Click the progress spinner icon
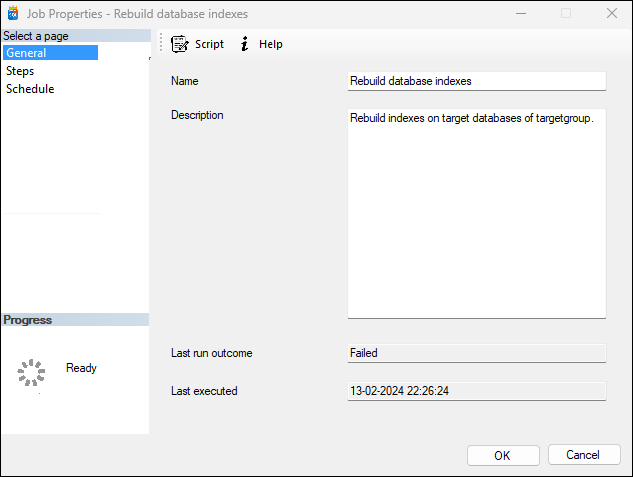633x477 pixels. coord(32,373)
